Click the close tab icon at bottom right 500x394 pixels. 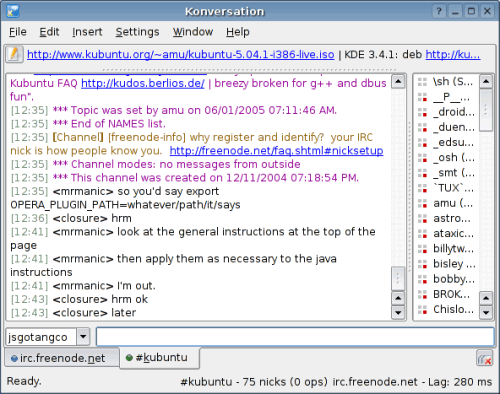[x=484, y=359]
